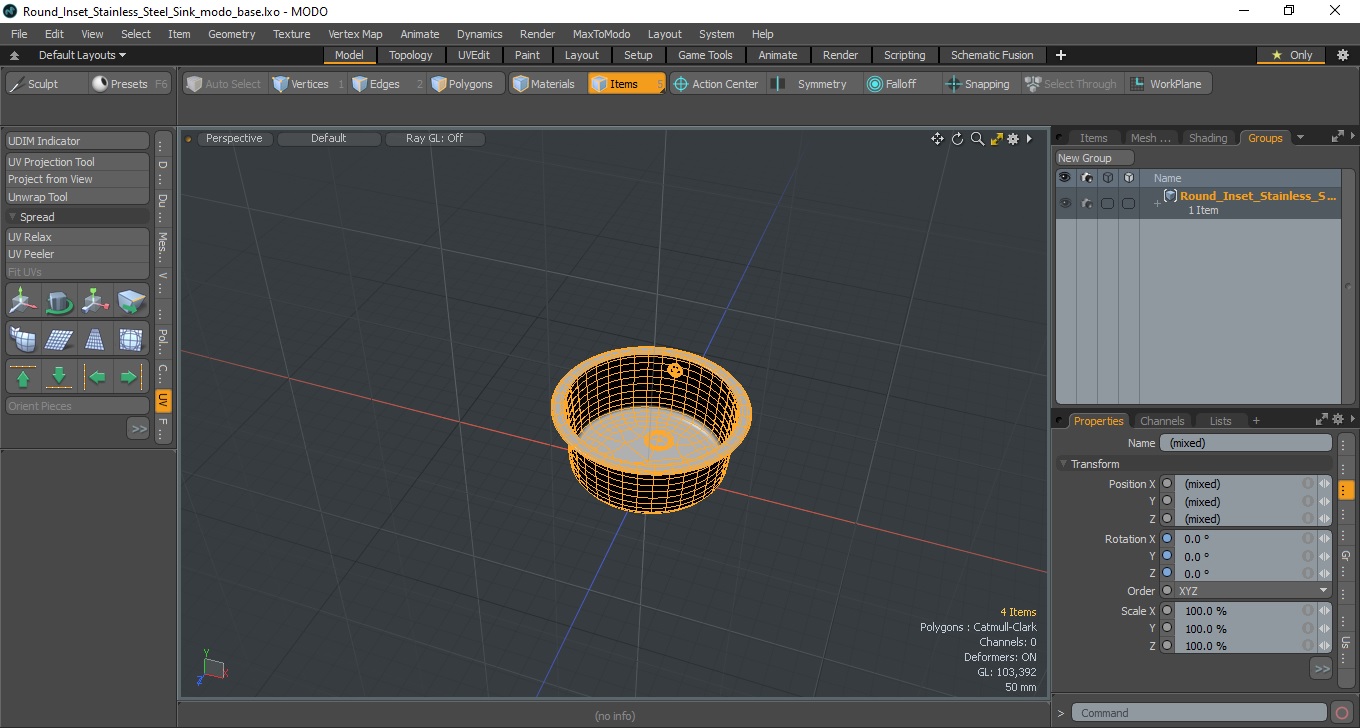Maximize the 3D viewport with expand icon
This screenshot has width=1360, height=728.
pos(996,139)
